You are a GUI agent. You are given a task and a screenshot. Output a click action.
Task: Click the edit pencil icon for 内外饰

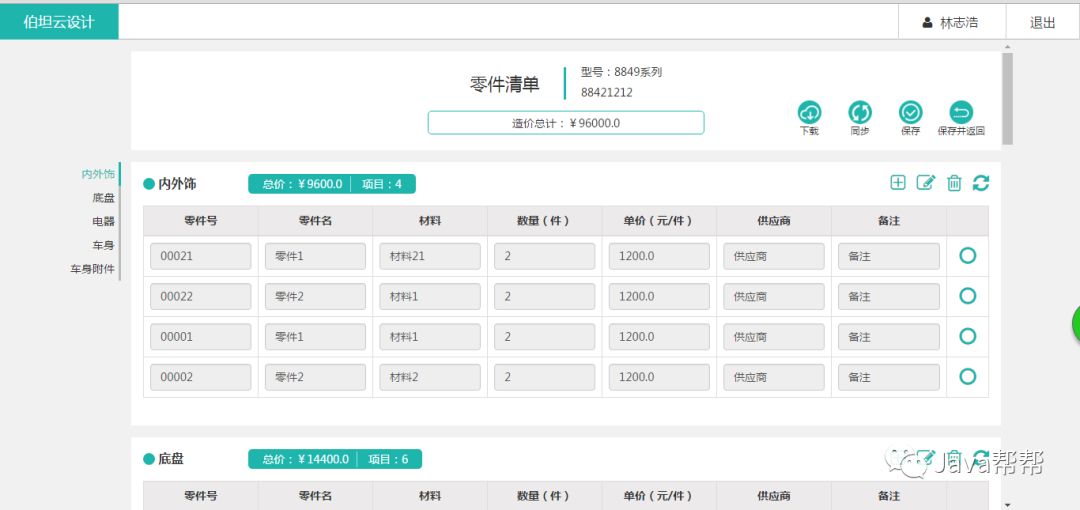(x=926, y=182)
